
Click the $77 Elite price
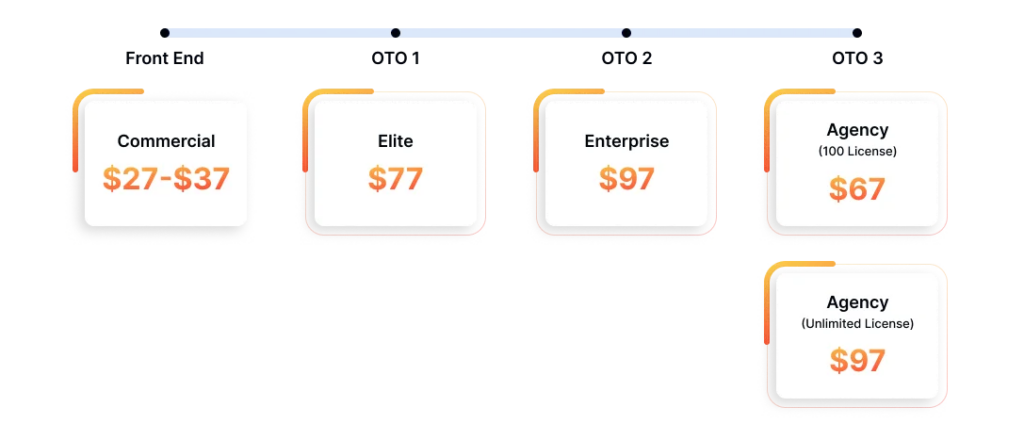click(395, 179)
